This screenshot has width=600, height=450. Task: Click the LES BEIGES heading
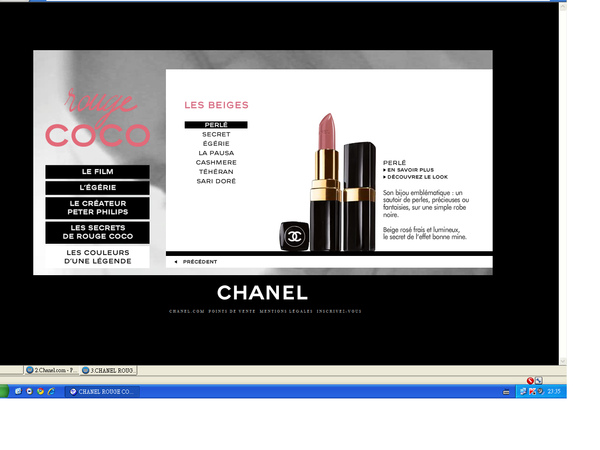tap(217, 105)
